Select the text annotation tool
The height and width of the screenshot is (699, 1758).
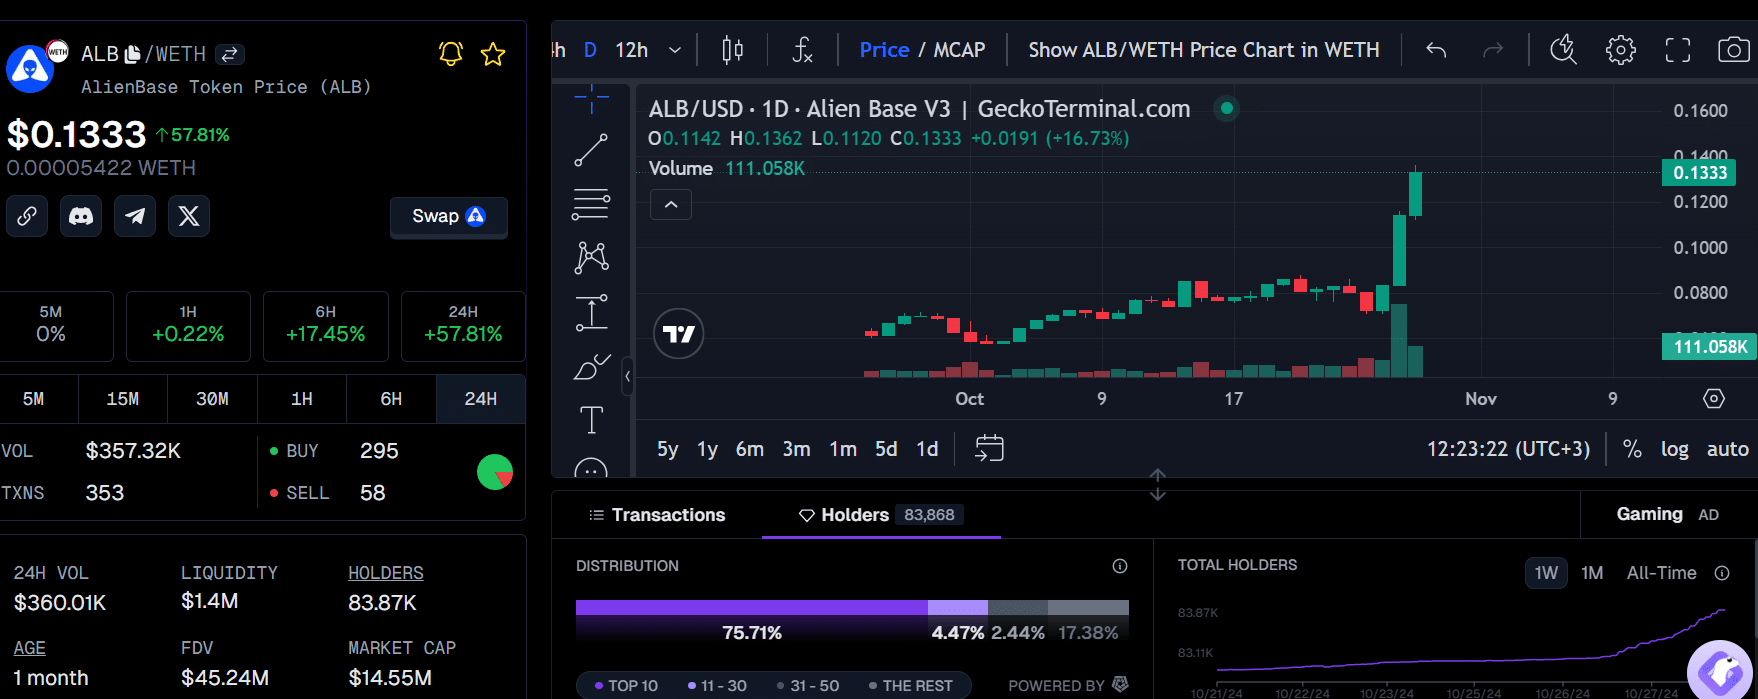pyautogui.click(x=592, y=420)
